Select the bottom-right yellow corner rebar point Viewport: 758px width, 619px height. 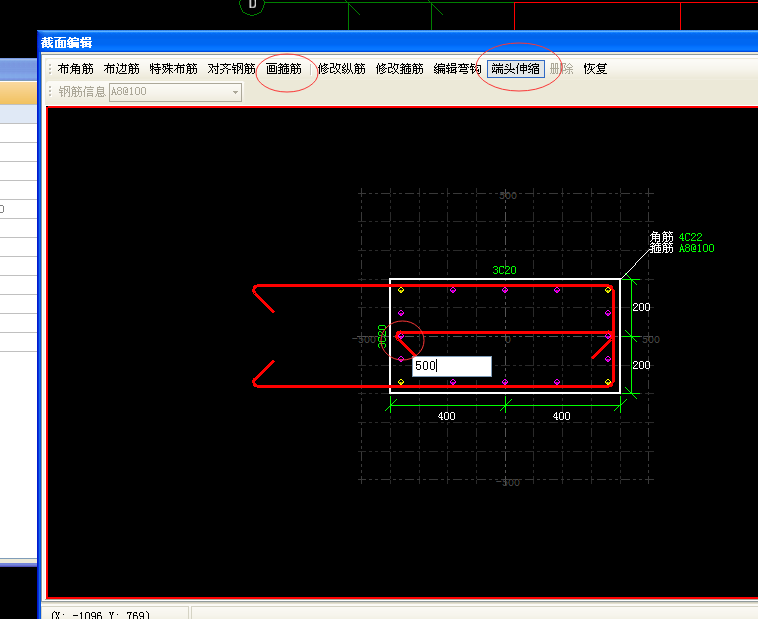tap(608, 382)
